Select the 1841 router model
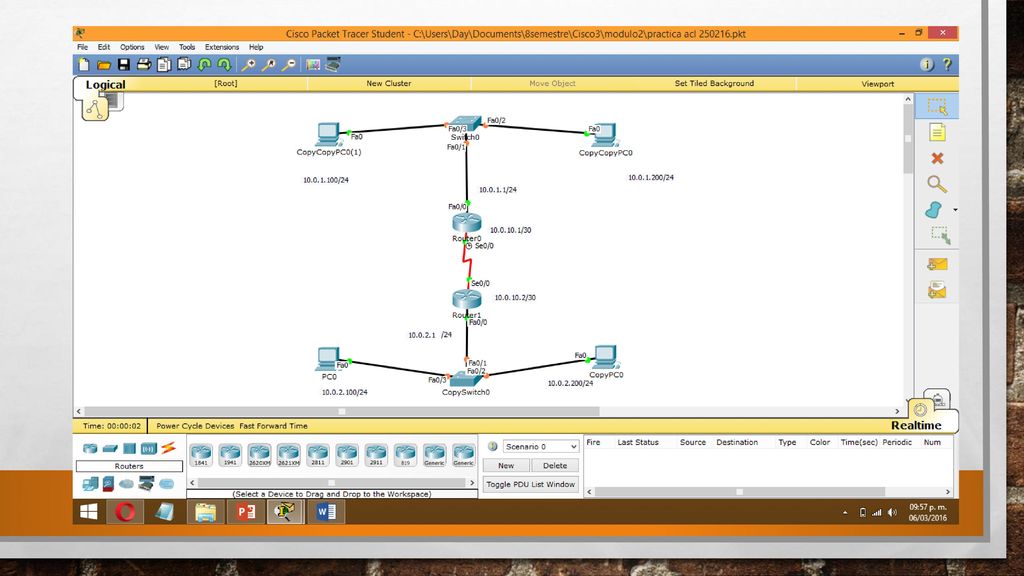 tap(201, 455)
